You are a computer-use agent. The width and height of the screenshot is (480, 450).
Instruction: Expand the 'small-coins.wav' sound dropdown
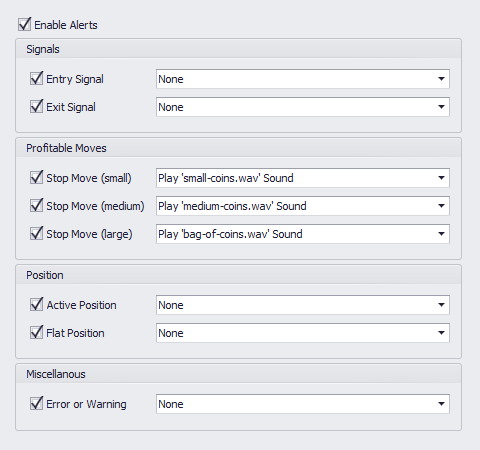(303, 178)
